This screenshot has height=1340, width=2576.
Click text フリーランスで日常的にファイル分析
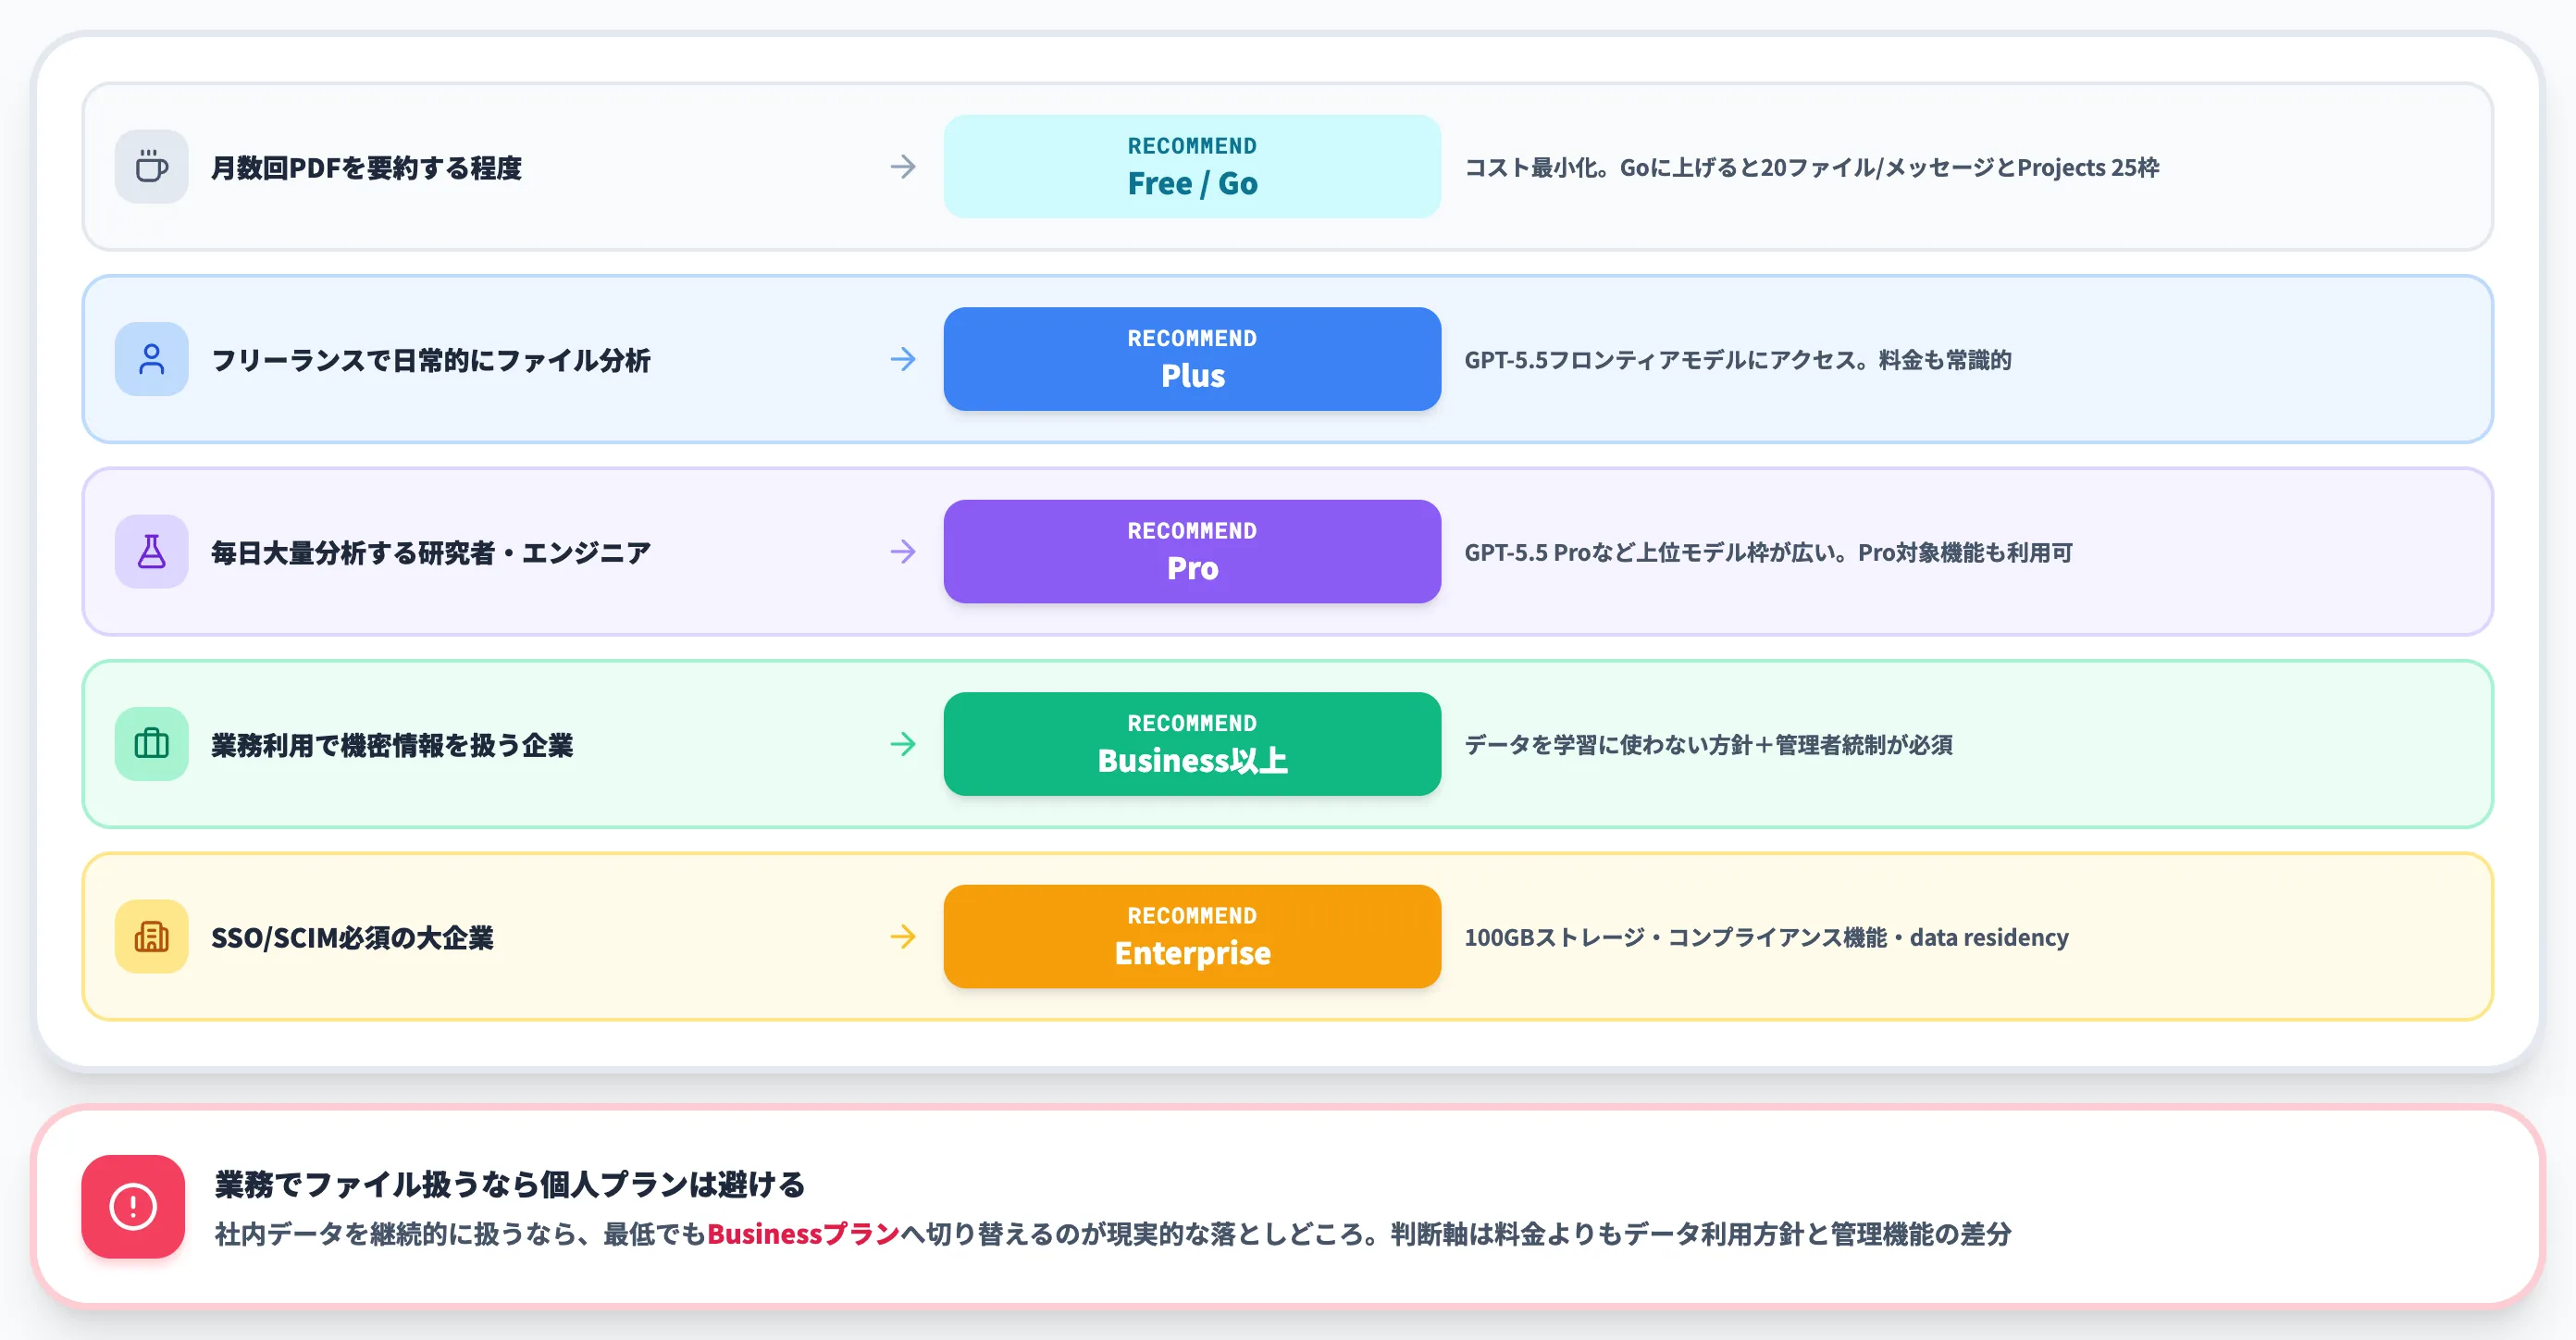(431, 360)
